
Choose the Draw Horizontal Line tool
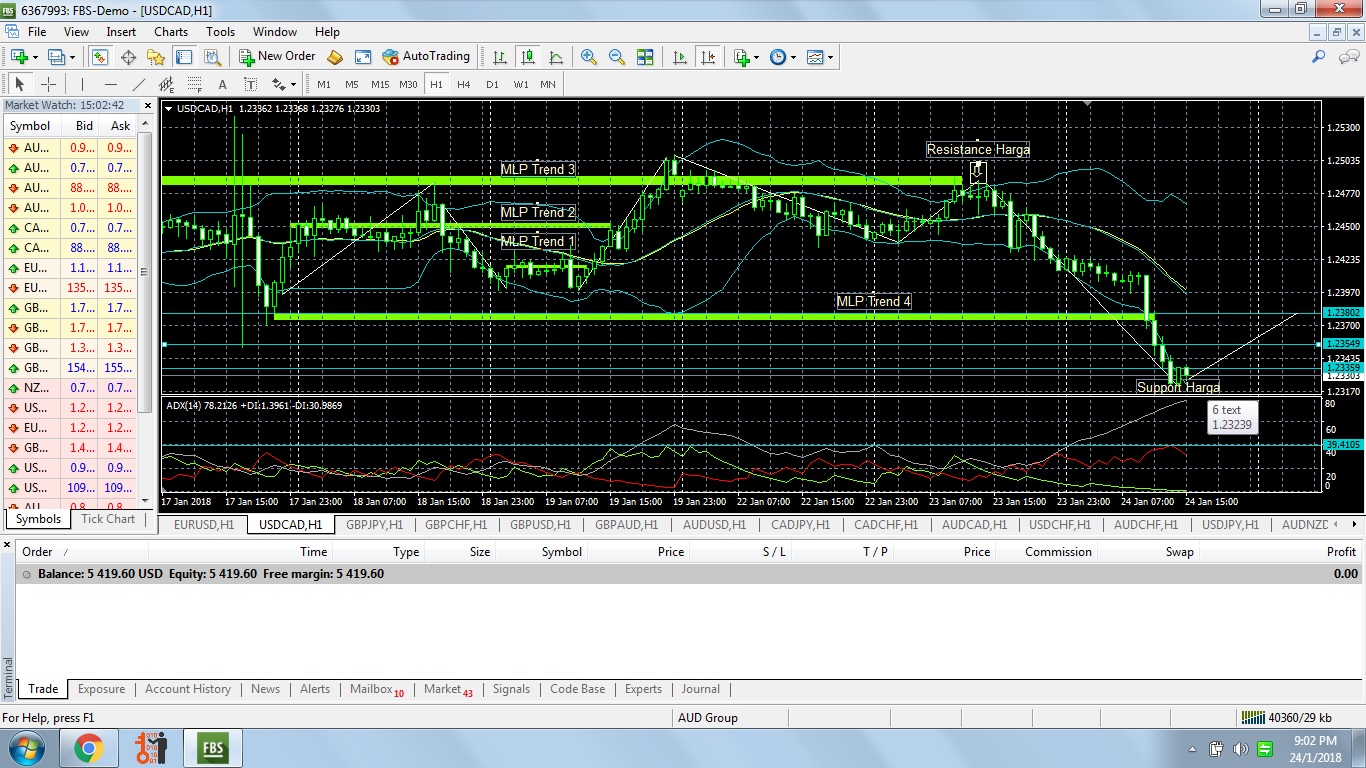(111, 85)
